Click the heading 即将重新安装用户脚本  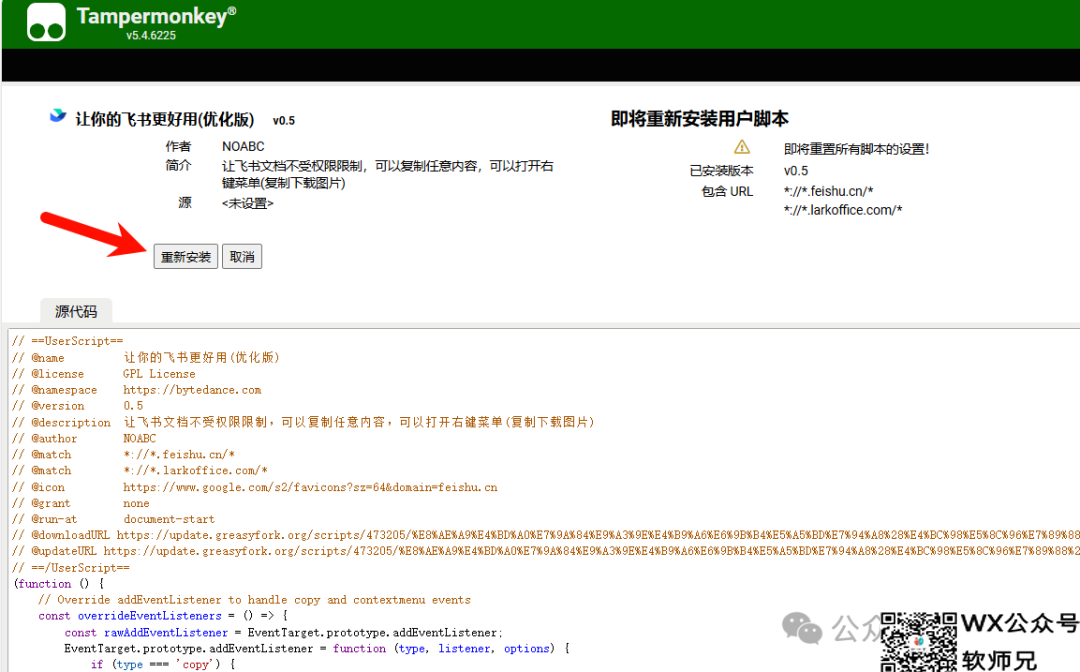click(x=699, y=119)
